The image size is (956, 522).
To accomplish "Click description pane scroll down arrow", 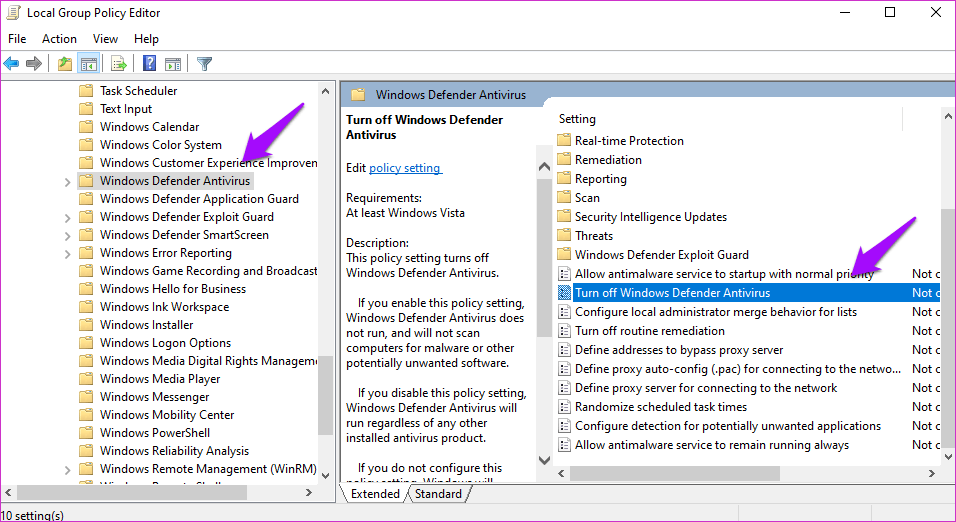I will coord(544,460).
